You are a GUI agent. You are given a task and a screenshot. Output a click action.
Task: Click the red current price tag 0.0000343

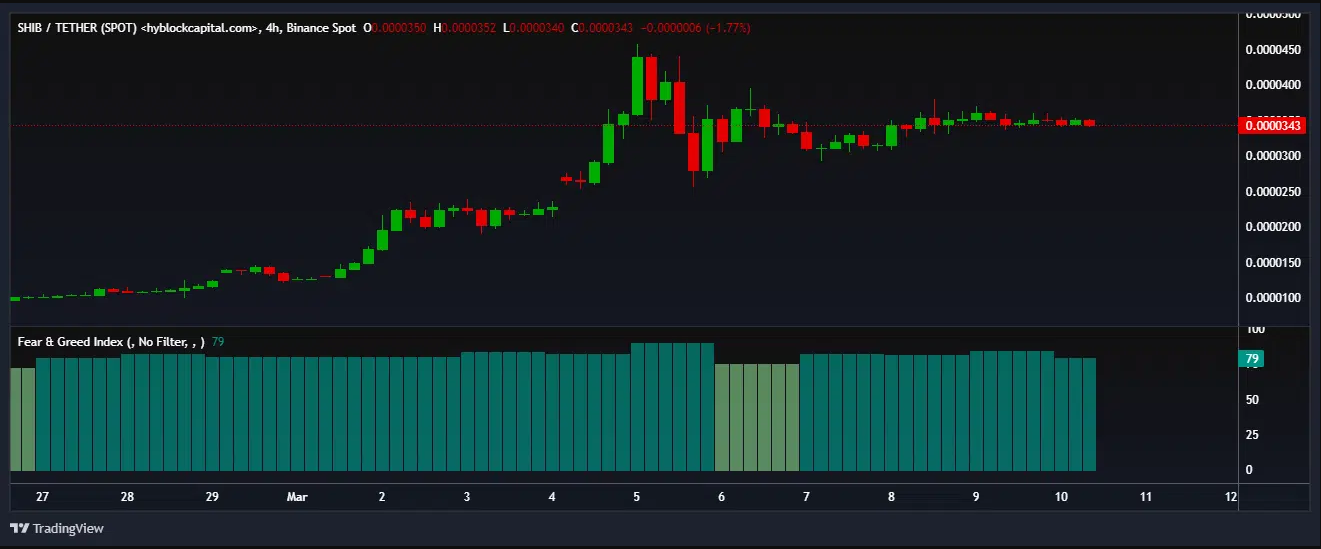click(x=1272, y=125)
